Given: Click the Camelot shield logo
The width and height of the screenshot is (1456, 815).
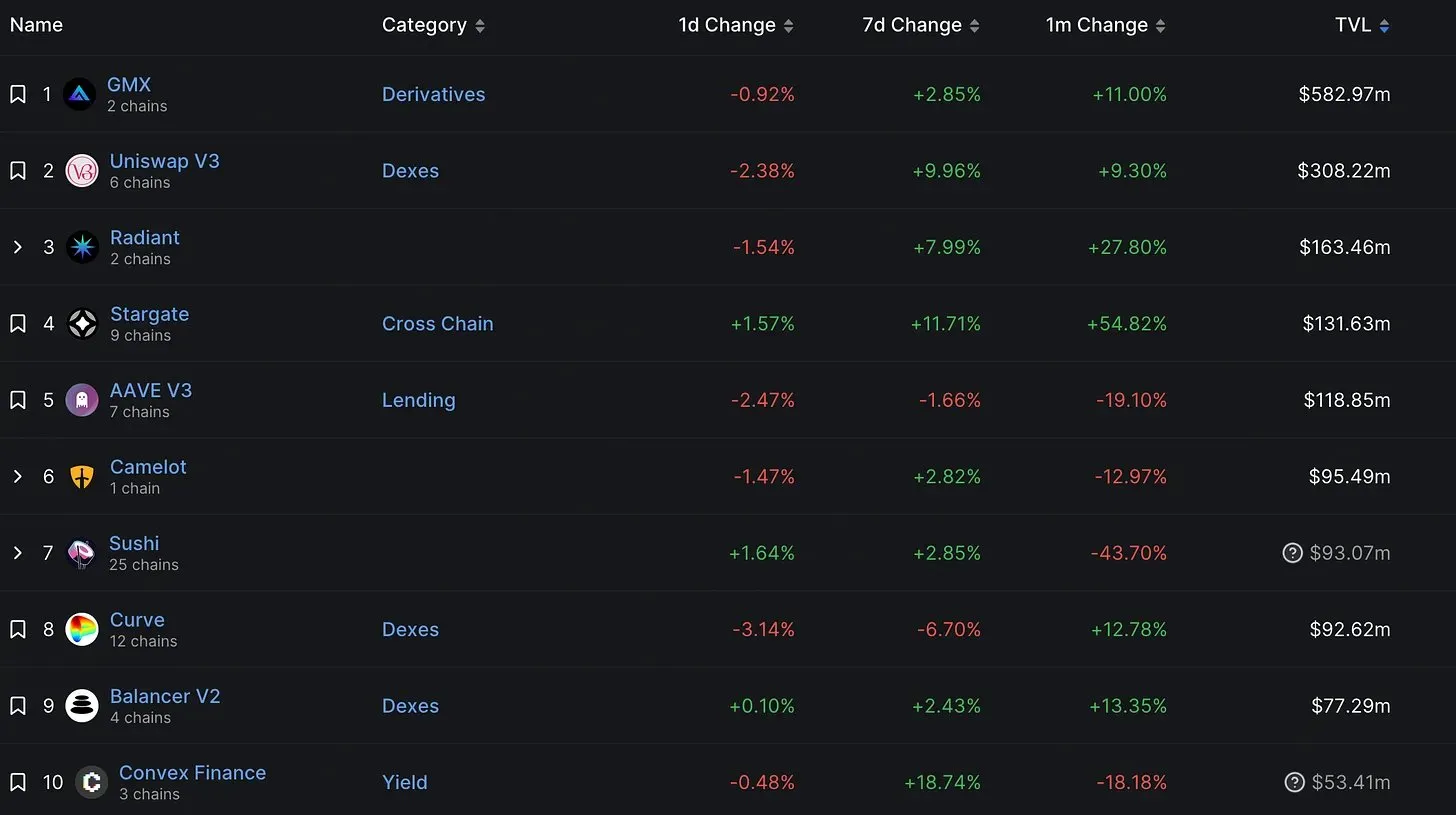Looking at the screenshot, I should tap(81, 476).
